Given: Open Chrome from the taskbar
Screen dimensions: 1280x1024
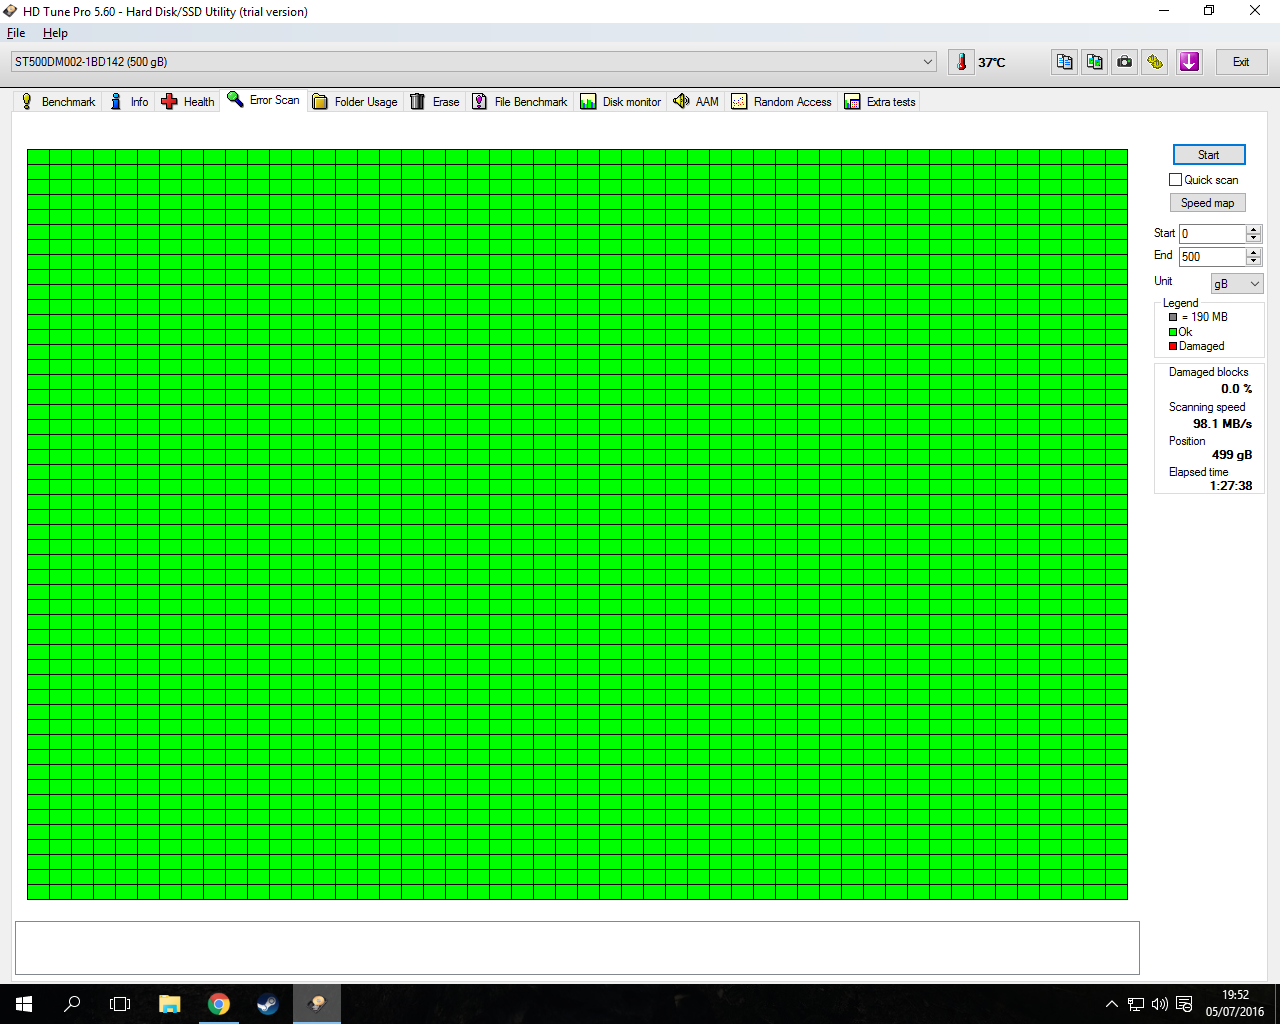Looking at the screenshot, I should coord(218,1004).
